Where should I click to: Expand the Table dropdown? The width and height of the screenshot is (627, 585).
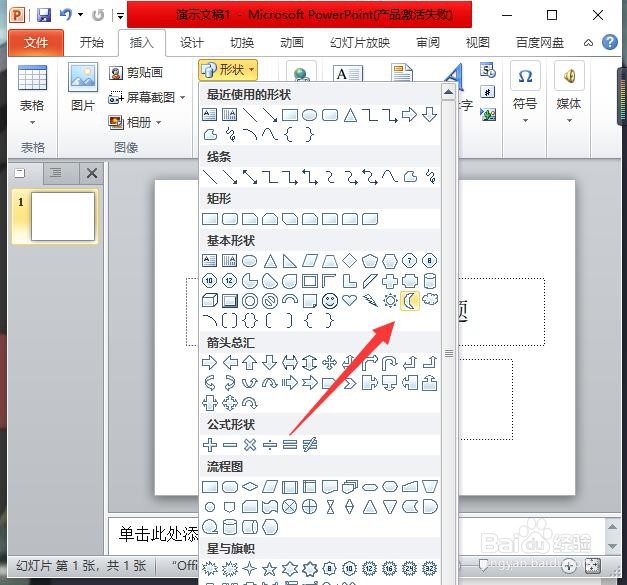(x=32, y=122)
